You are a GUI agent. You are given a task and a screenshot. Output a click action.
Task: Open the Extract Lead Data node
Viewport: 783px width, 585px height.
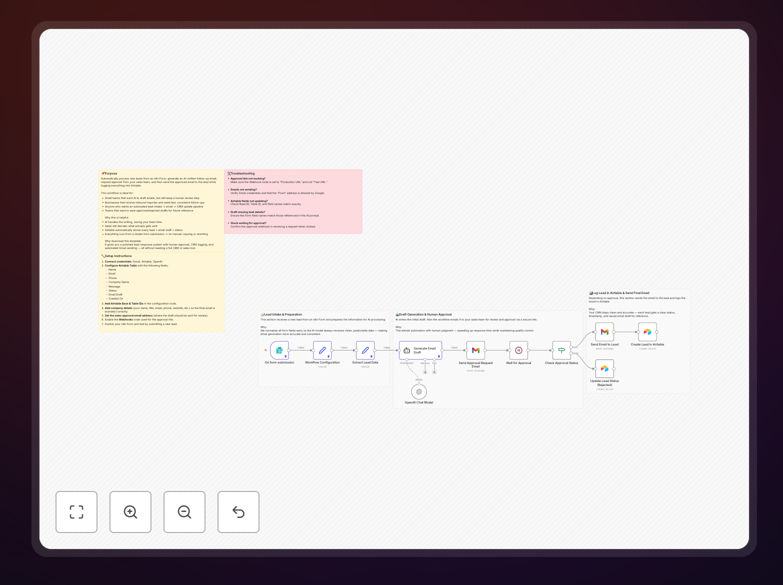[366, 350]
